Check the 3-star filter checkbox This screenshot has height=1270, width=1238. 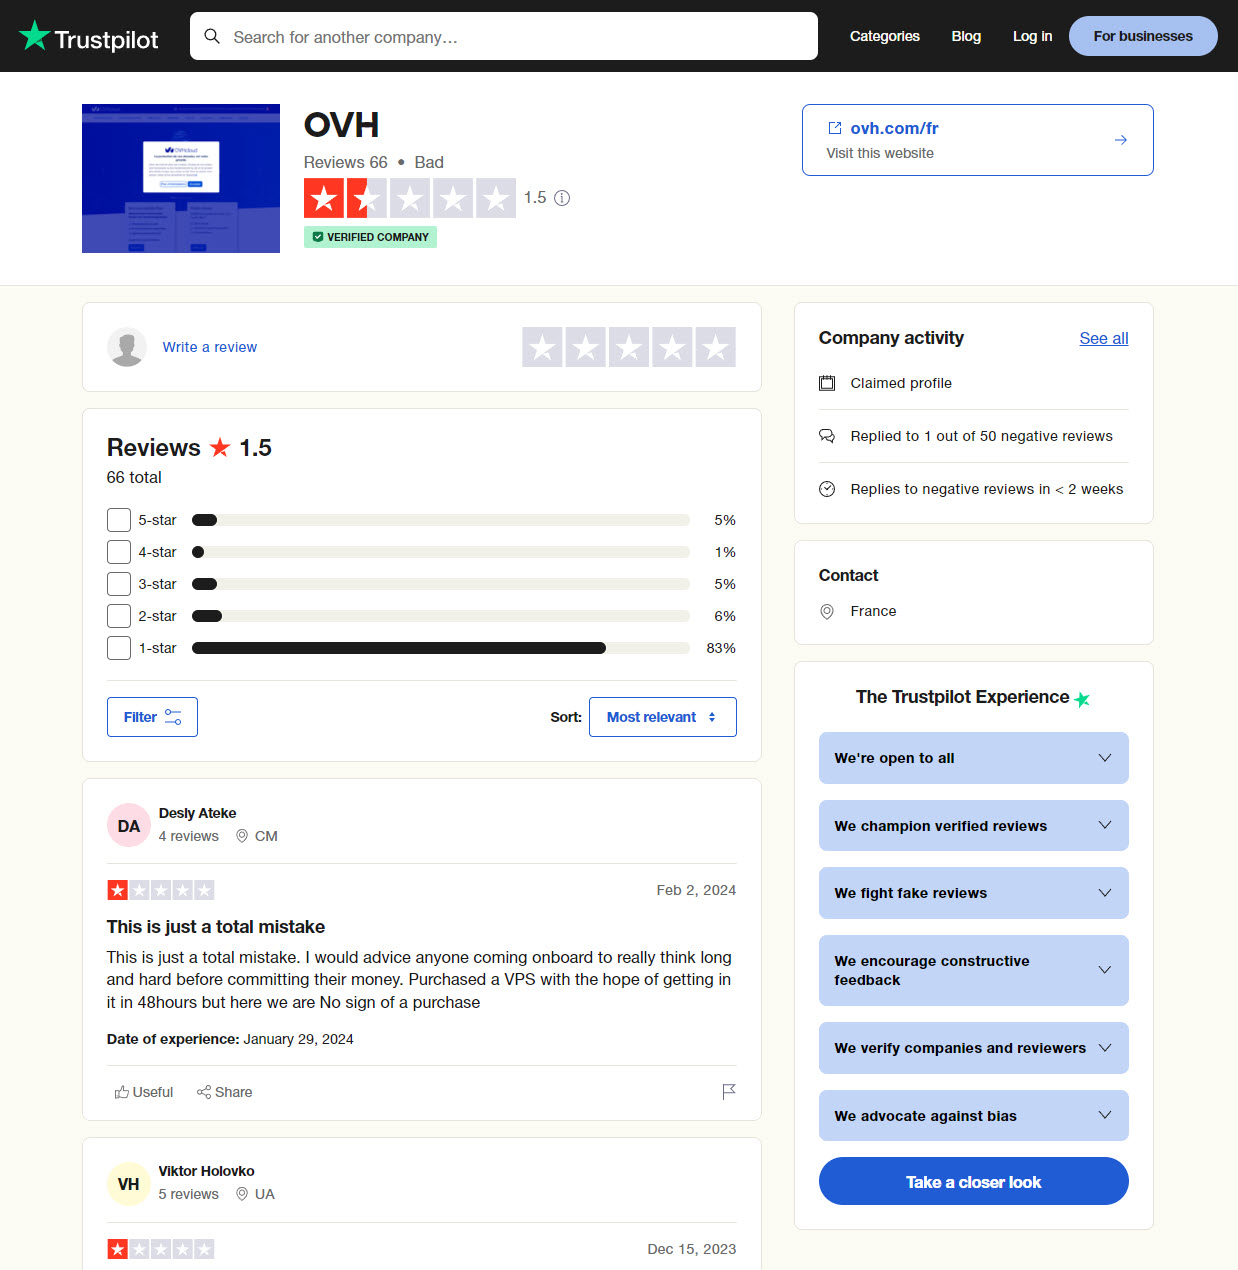tap(119, 584)
